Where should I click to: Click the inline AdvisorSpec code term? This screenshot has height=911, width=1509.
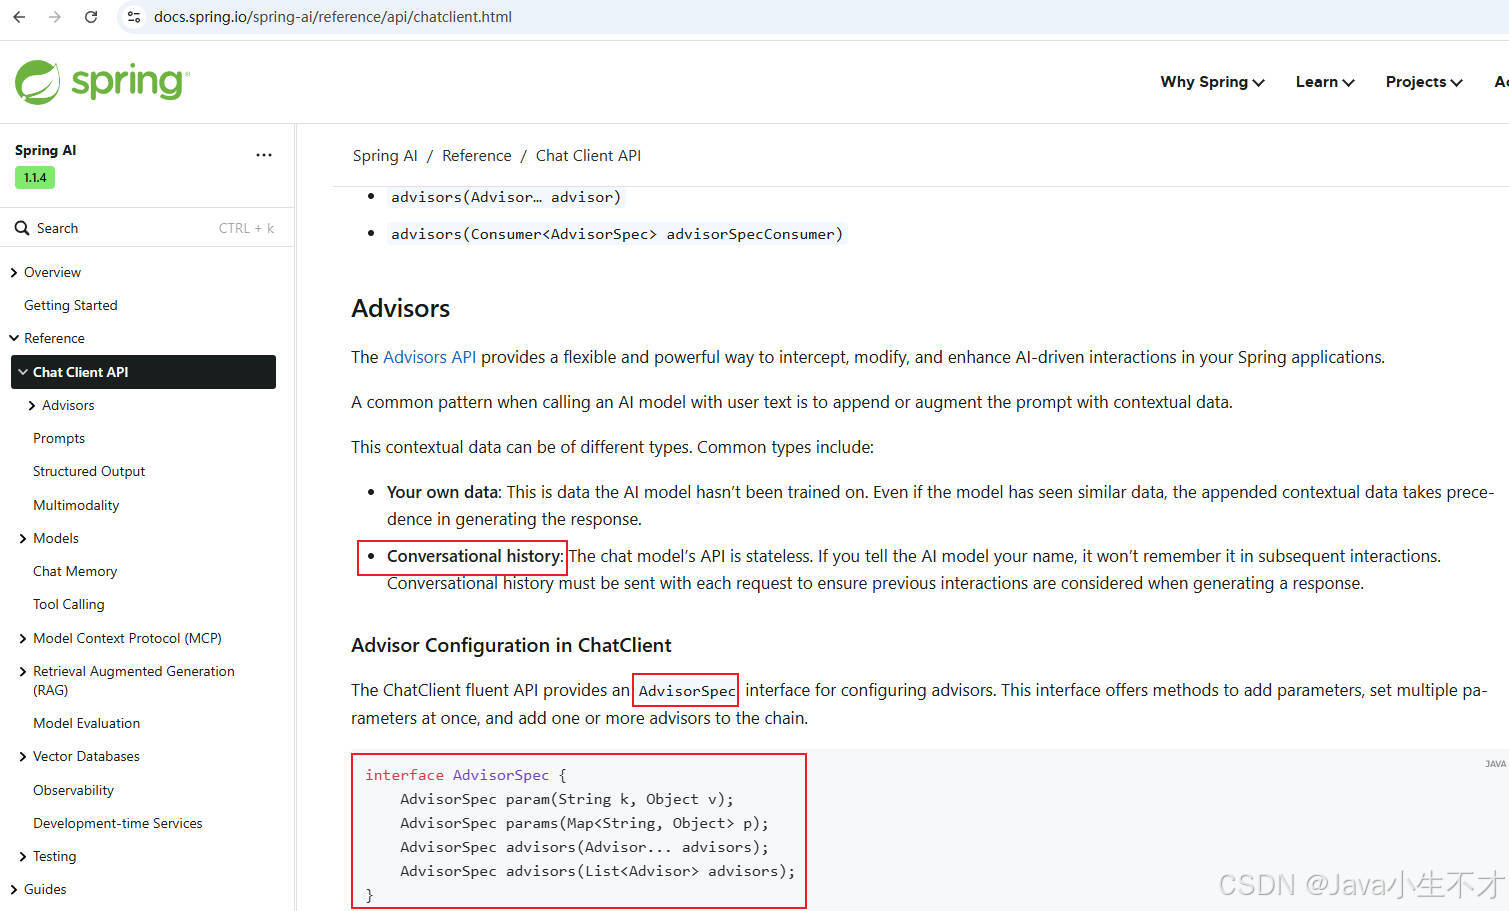687,691
